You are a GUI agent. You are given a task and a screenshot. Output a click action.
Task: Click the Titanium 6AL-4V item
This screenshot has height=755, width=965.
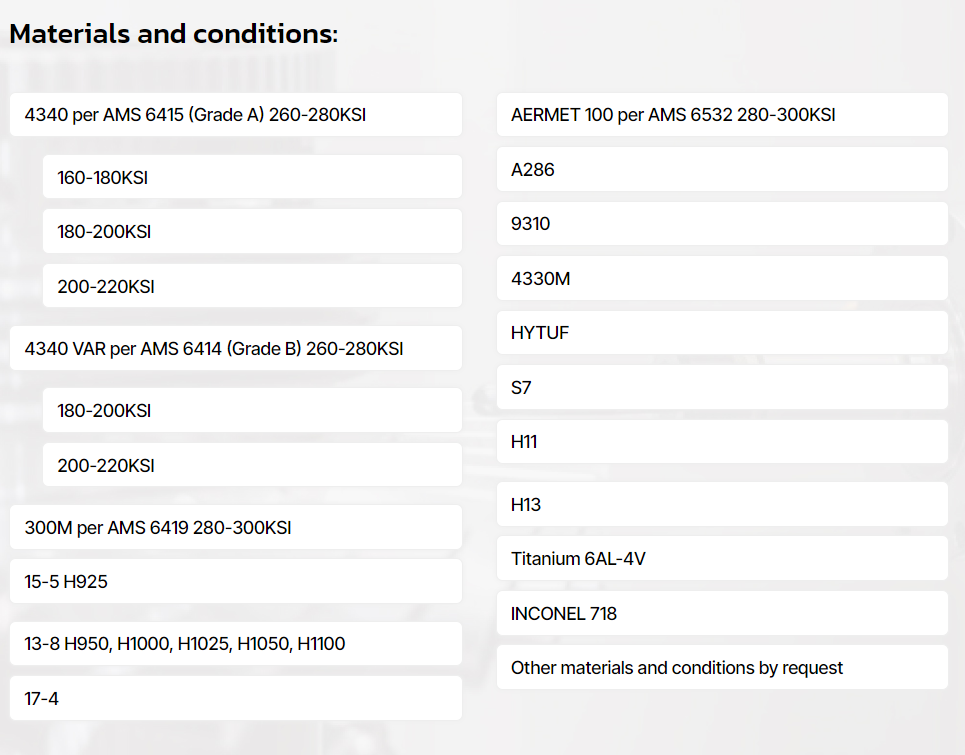721,558
